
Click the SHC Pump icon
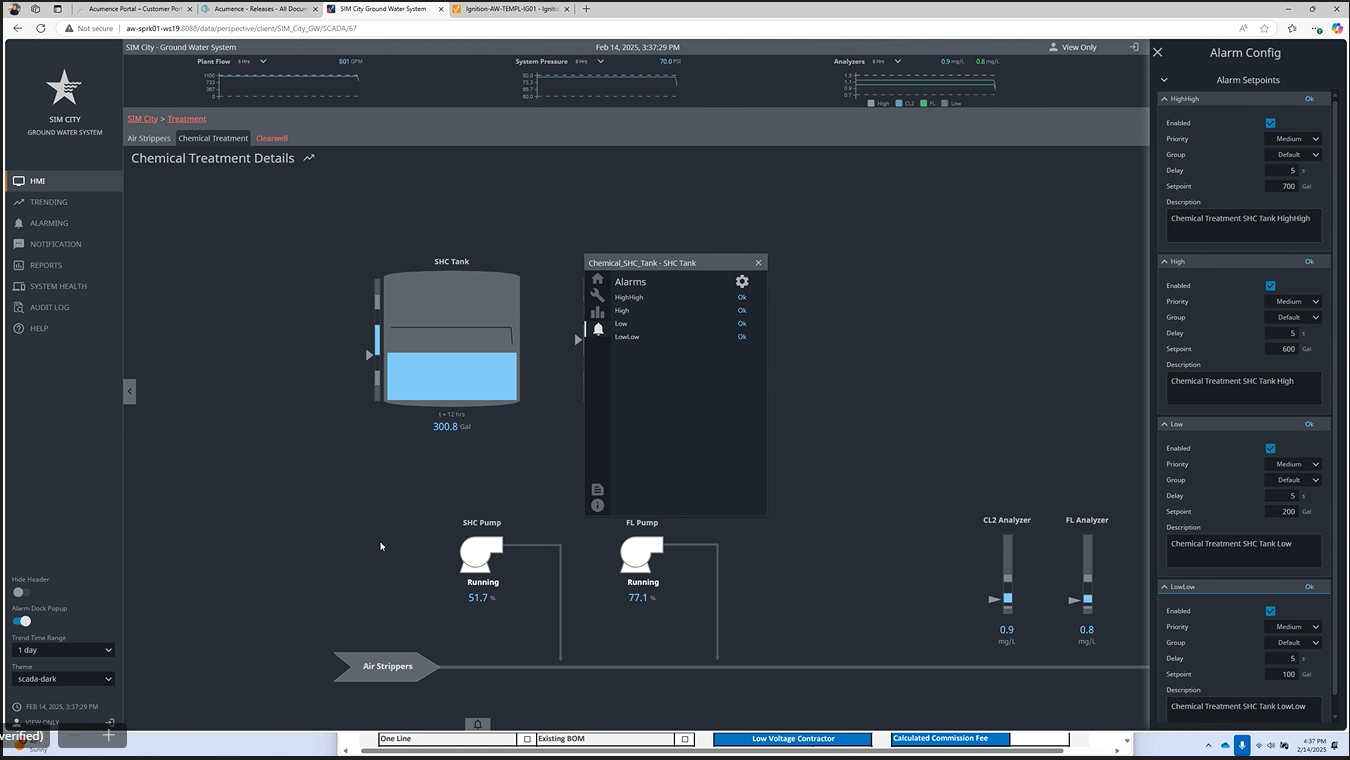481,554
